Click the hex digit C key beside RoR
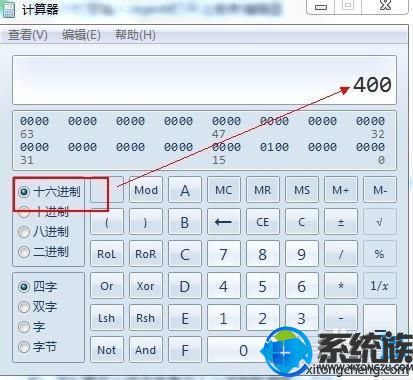The width and height of the screenshot is (413, 380). pyautogui.click(x=185, y=254)
